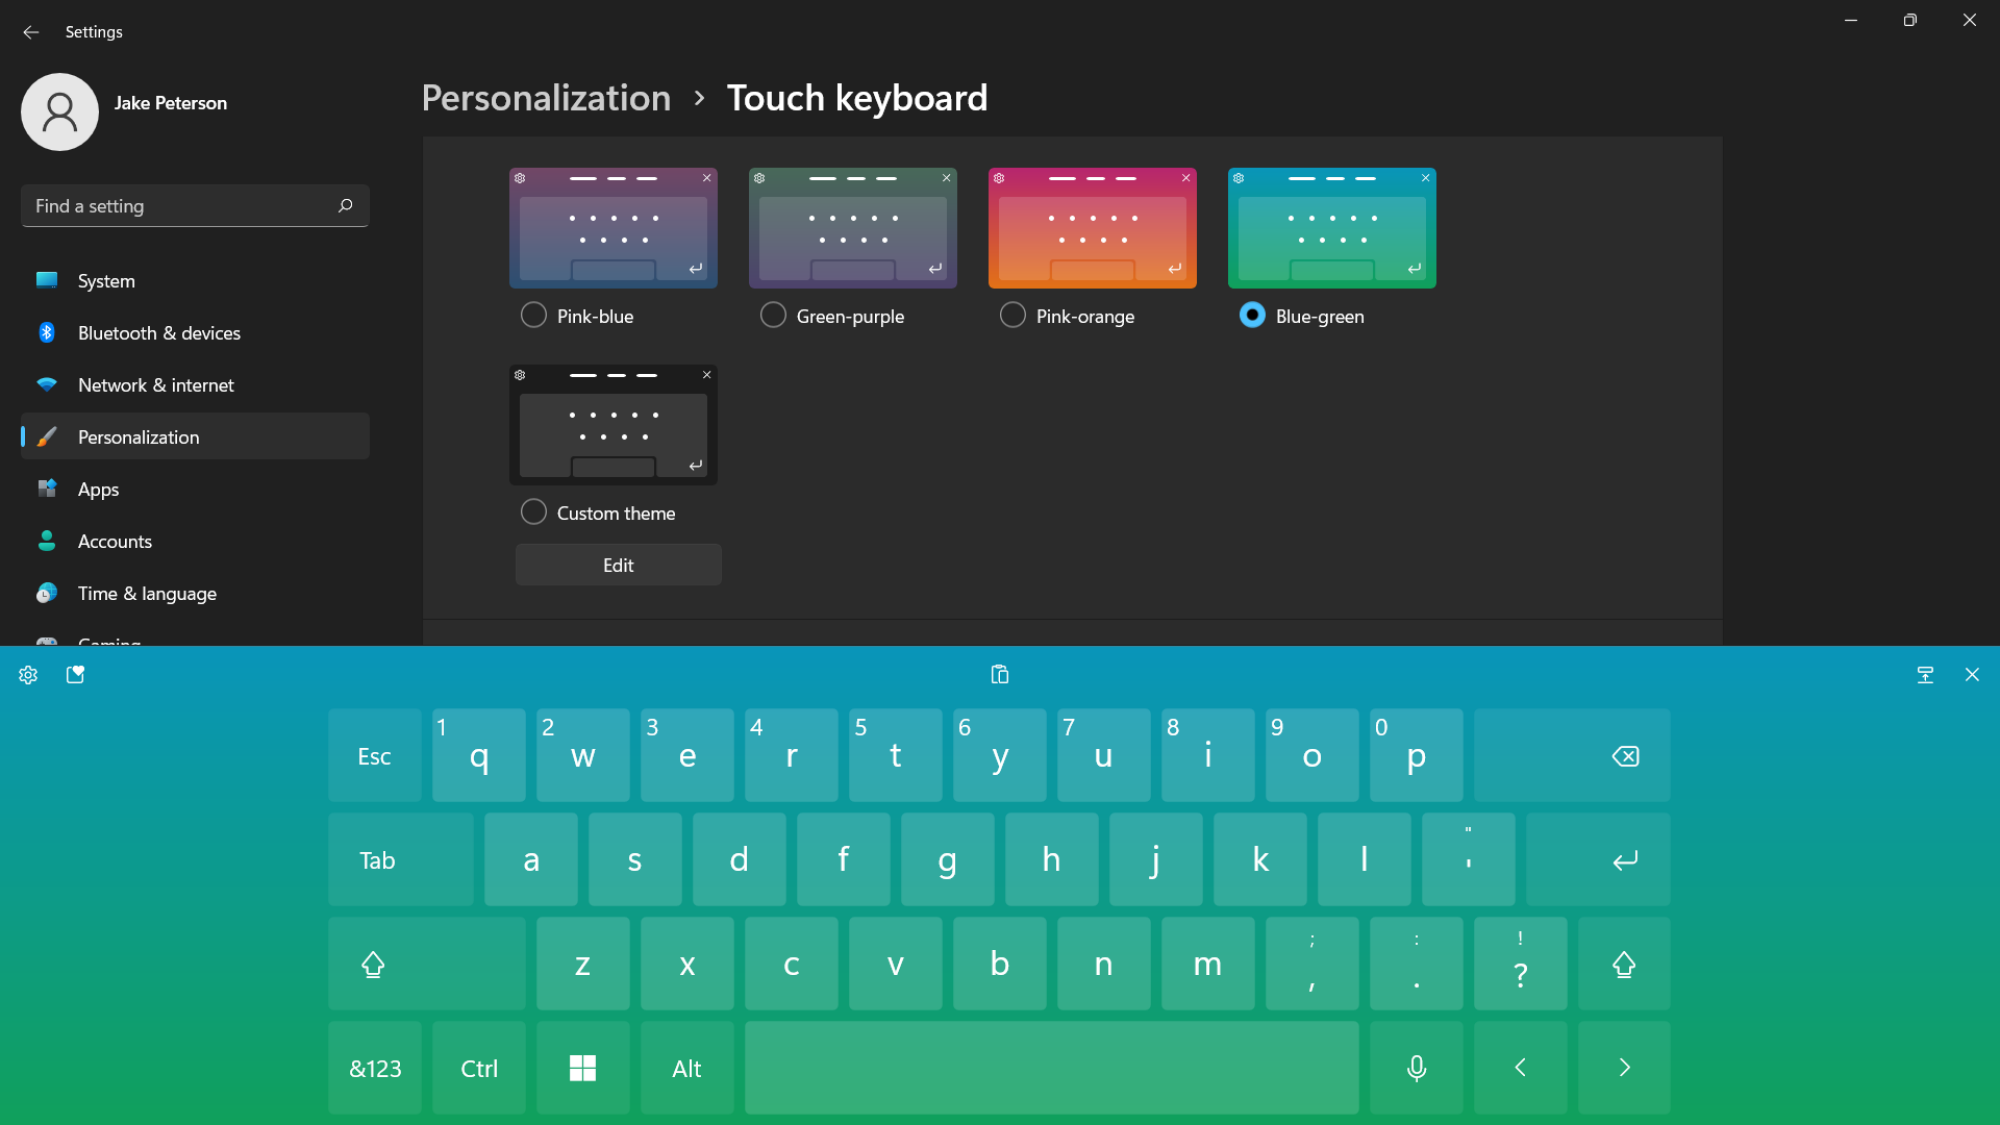Tap the l key

1364,860
